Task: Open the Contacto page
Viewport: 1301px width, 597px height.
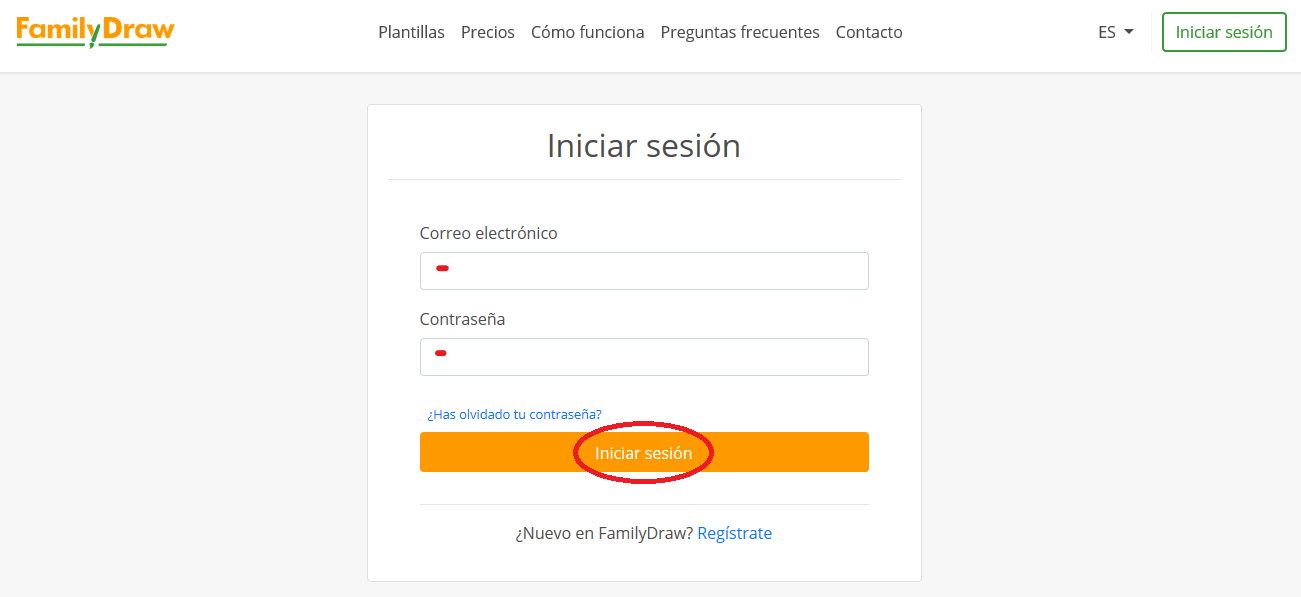Action: pos(869,32)
